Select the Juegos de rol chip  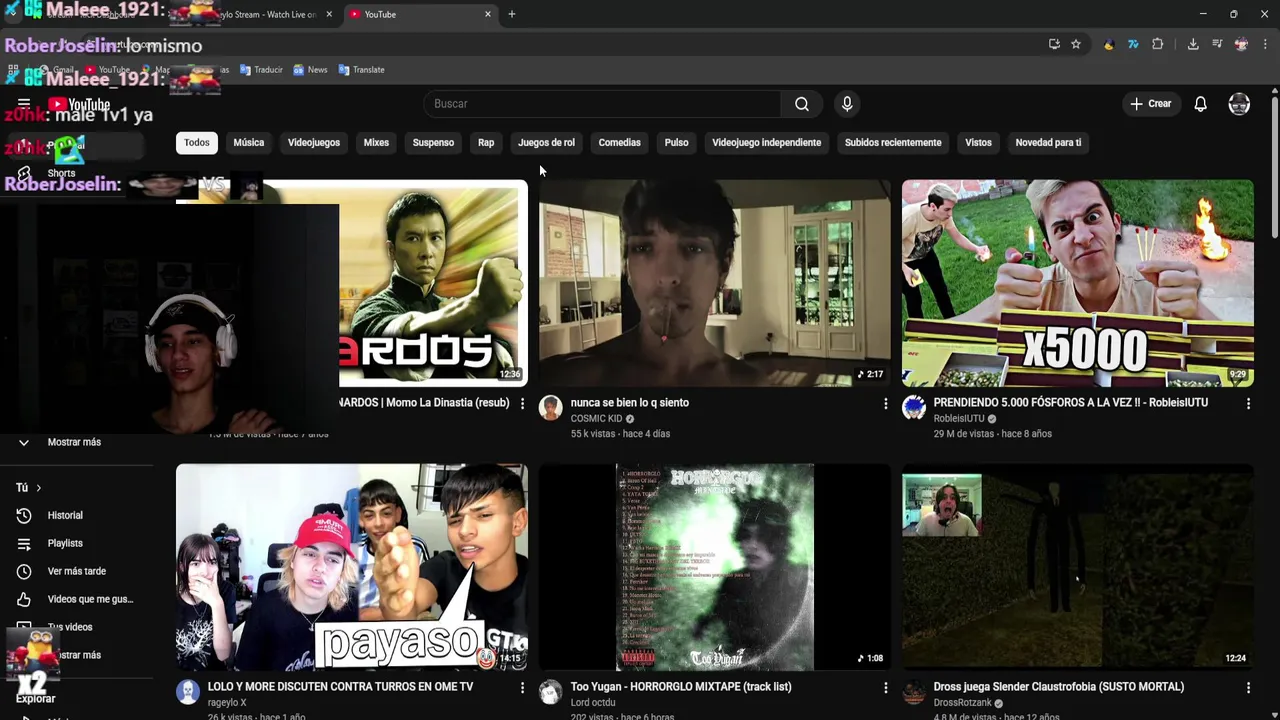click(546, 142)
